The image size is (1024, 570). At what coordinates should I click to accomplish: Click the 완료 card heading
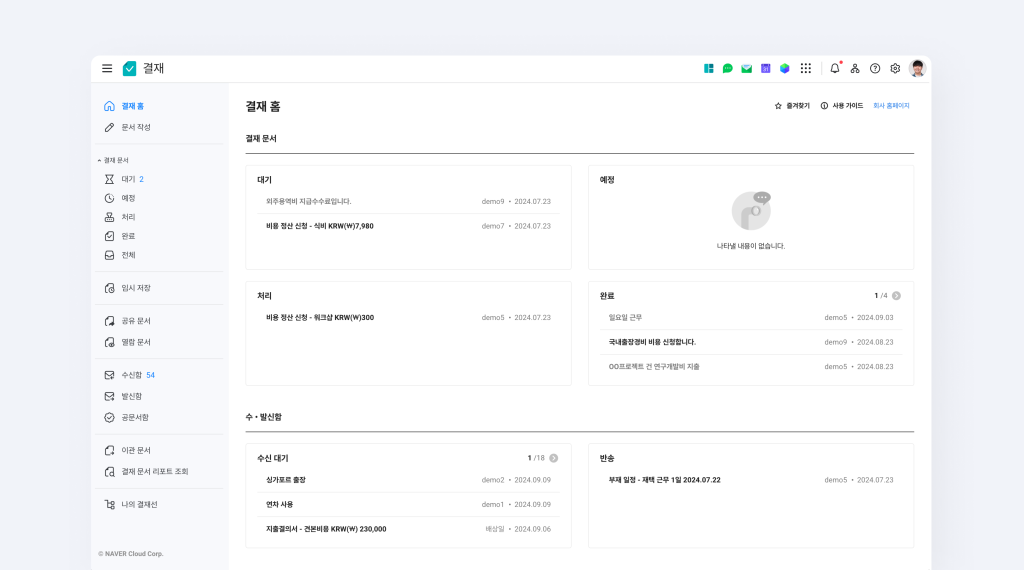(x=607, y=296)
